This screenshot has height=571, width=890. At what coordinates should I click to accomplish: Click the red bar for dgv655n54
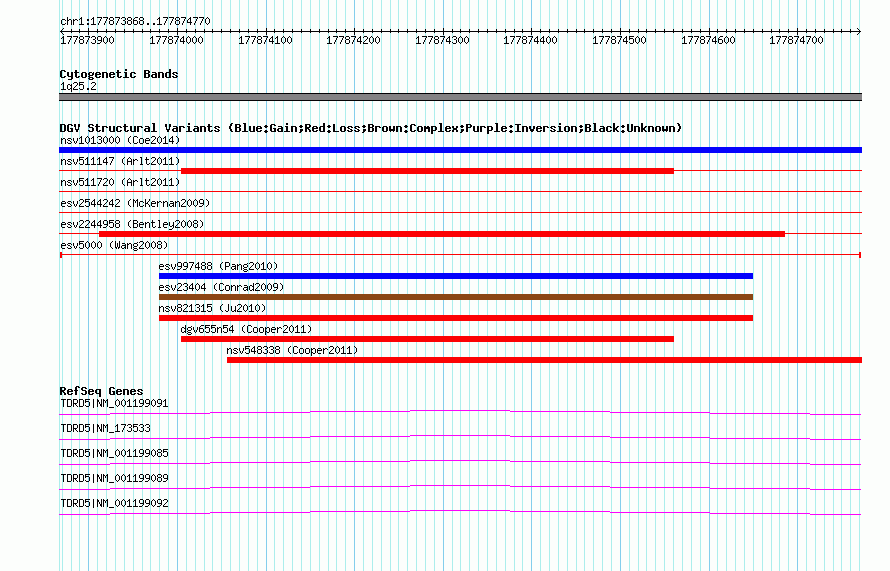(x=427, y=339)
